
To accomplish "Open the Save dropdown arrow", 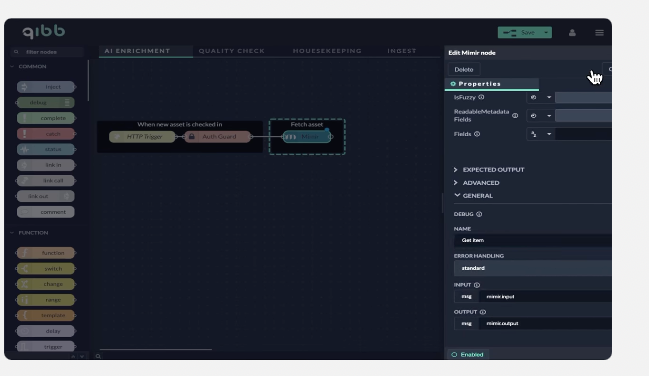I will click(546, 33).
